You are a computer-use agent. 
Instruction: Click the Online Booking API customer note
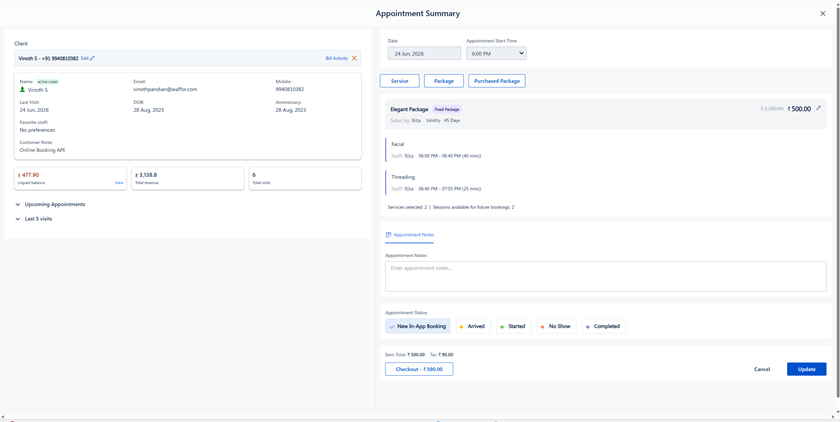(x=42, y=150)
